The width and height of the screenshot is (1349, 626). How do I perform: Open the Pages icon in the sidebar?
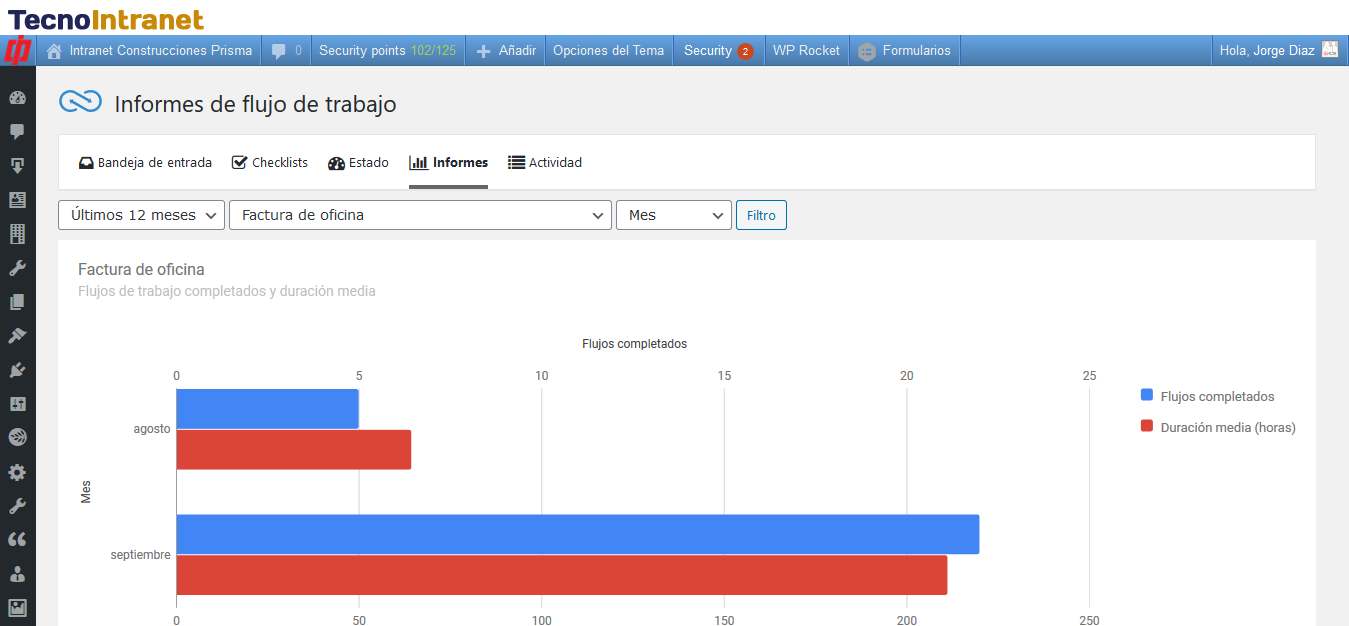pos(17,302)
